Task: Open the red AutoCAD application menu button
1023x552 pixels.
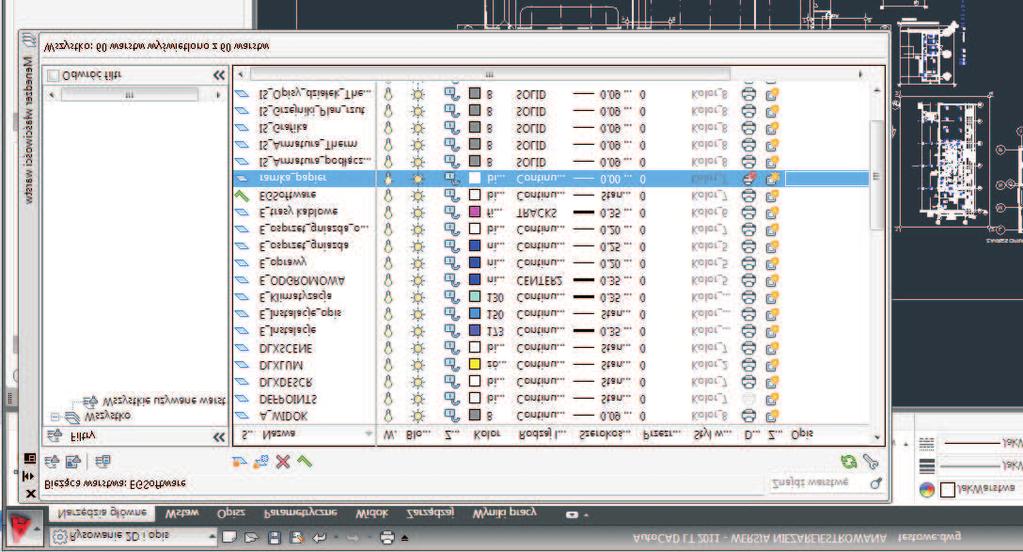Action: 23,527
